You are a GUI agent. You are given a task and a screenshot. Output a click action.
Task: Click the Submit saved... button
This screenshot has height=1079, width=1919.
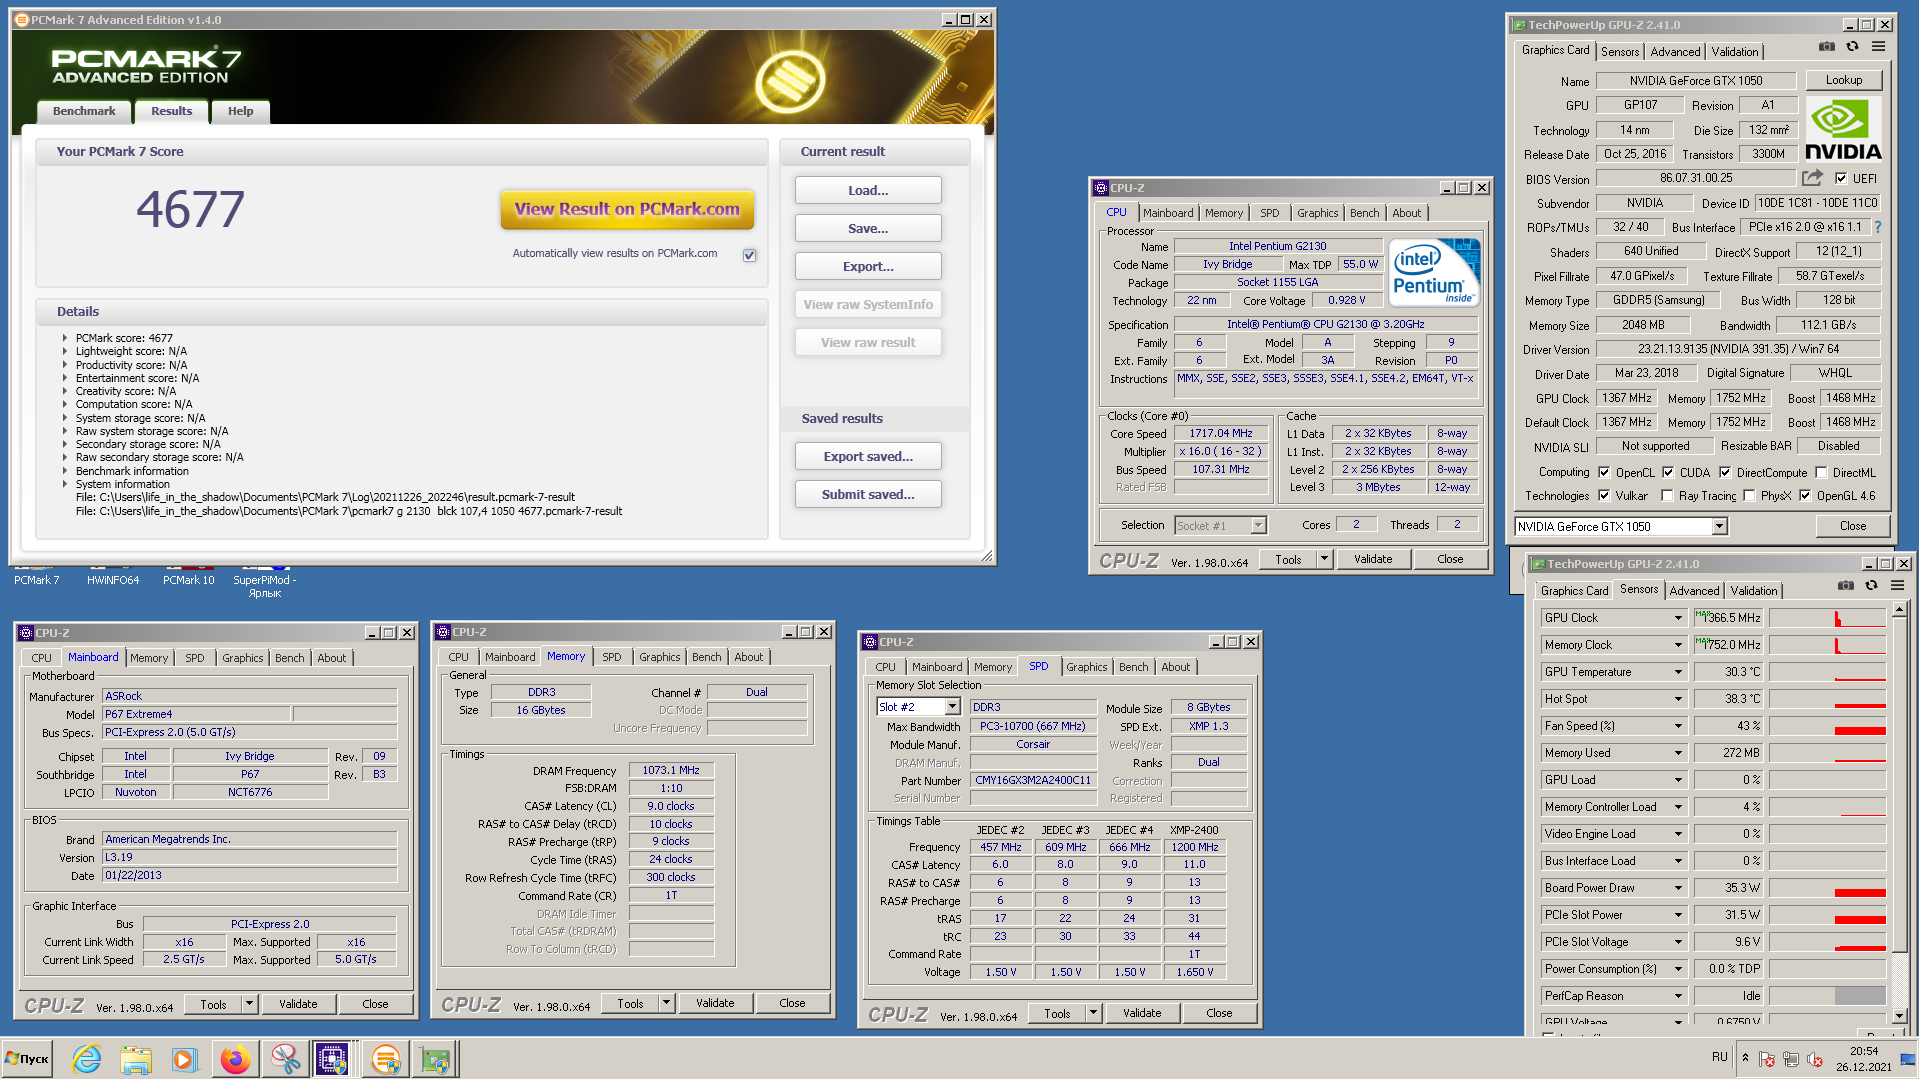point(868,495)
